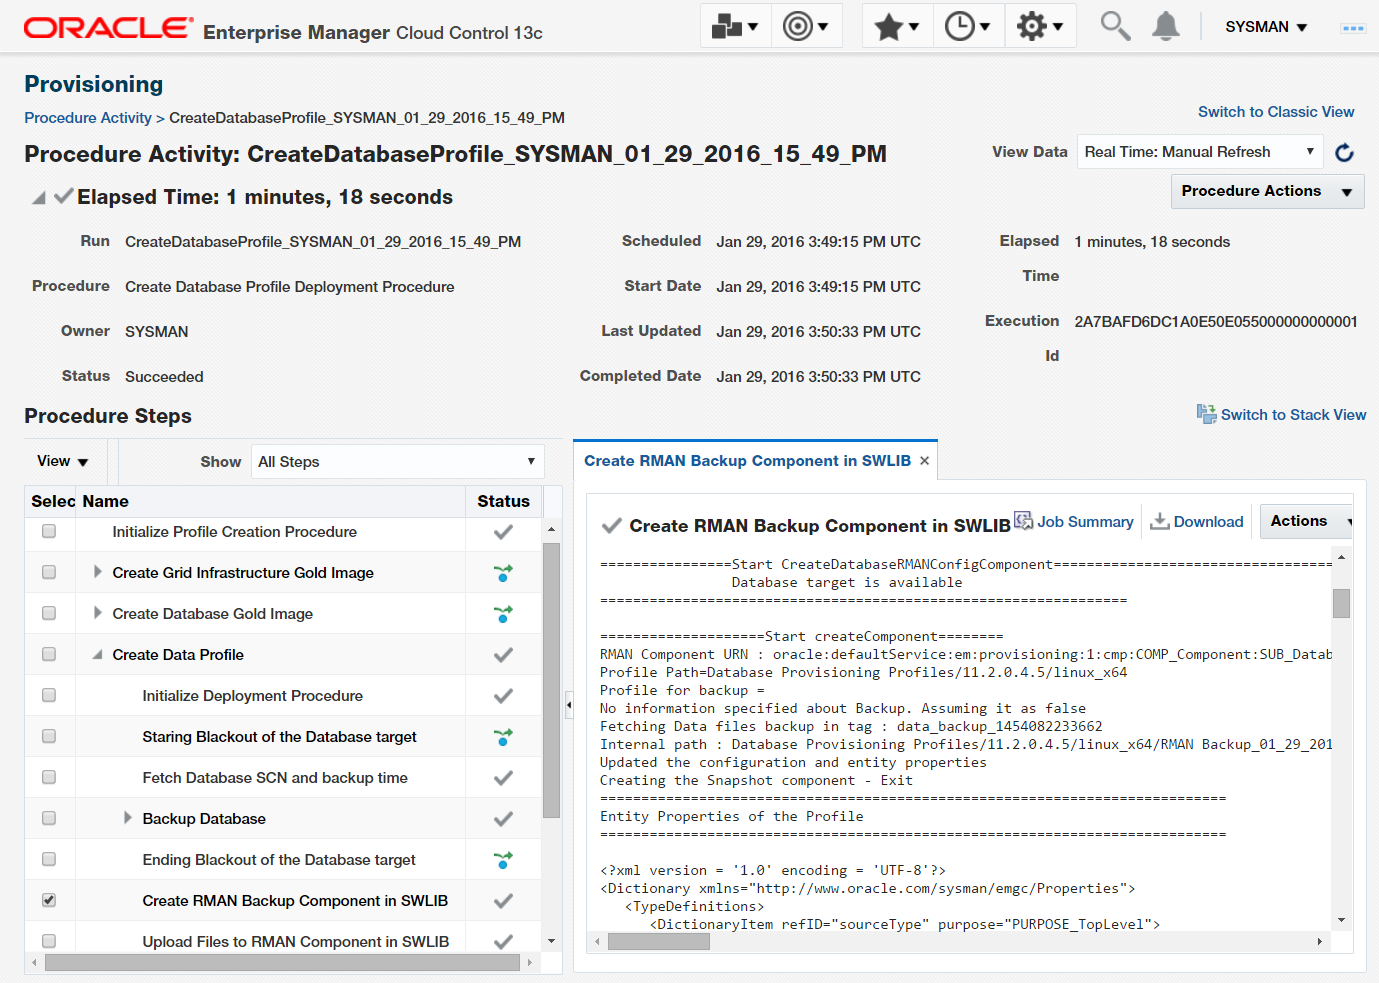Open the notifications bell
1379x983 pixels.
1165,26
